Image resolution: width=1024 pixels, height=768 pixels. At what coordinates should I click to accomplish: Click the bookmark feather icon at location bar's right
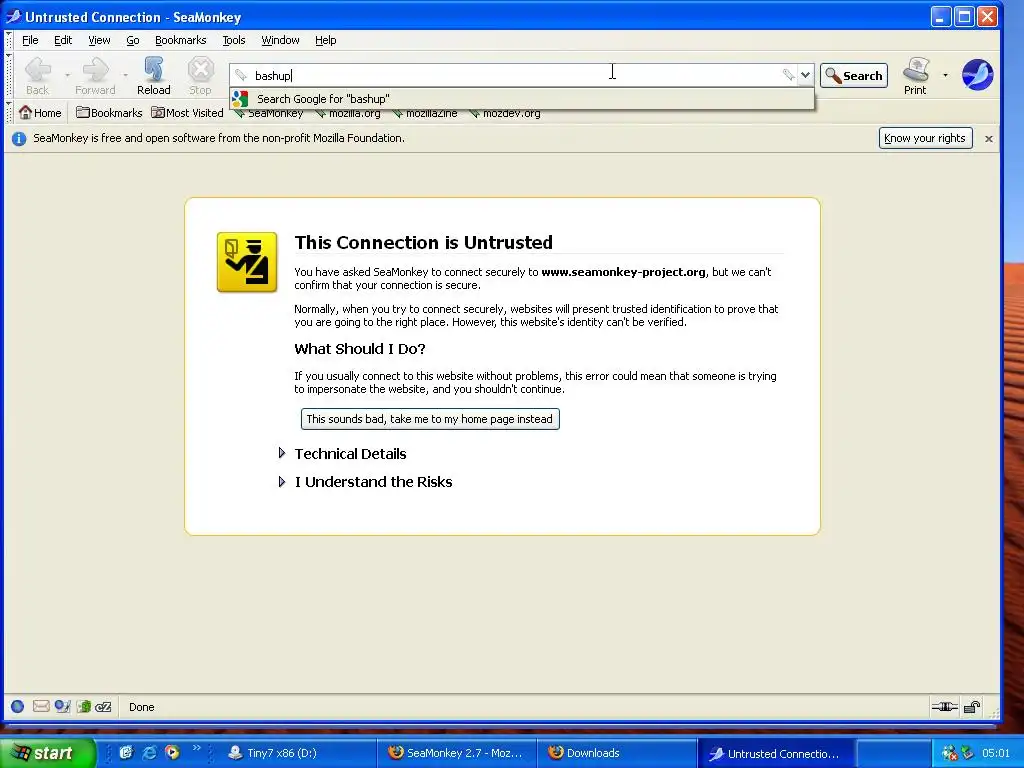click(x=788, y=75)
